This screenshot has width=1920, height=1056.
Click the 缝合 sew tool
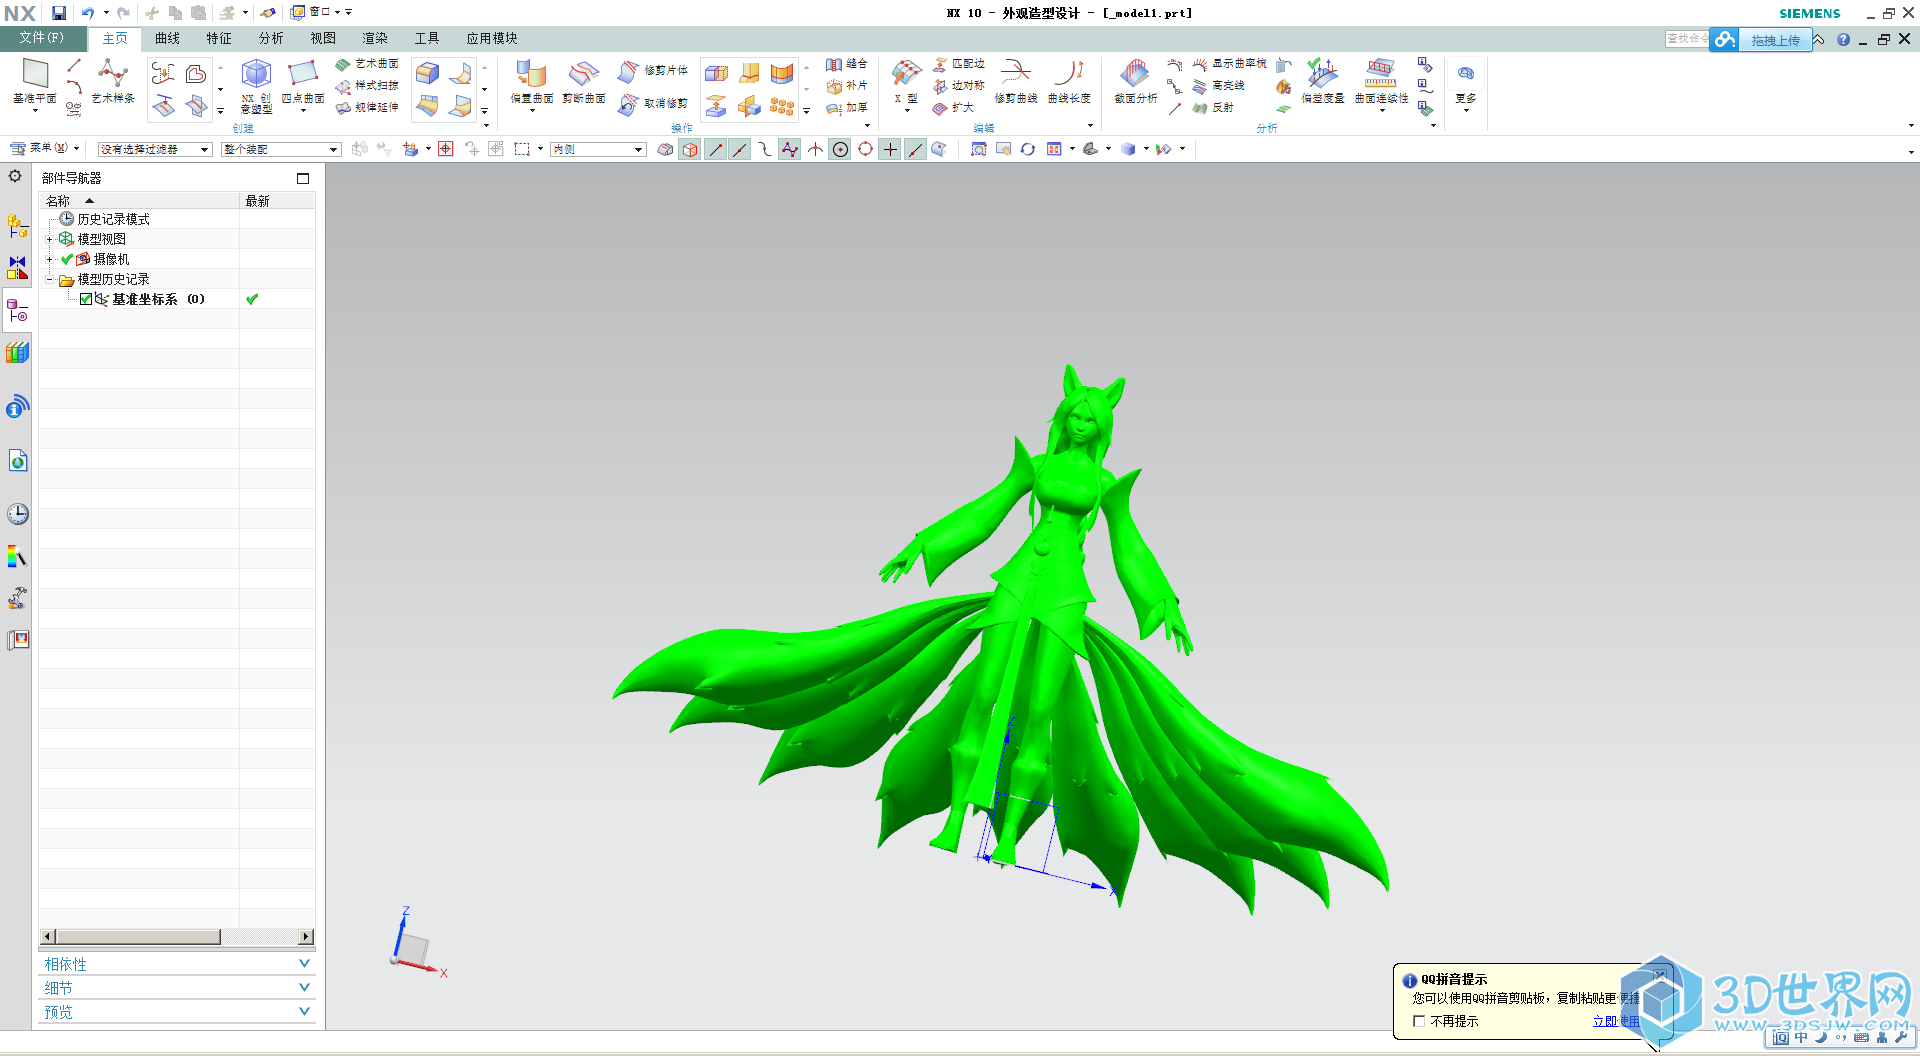(x=846, y=64)
